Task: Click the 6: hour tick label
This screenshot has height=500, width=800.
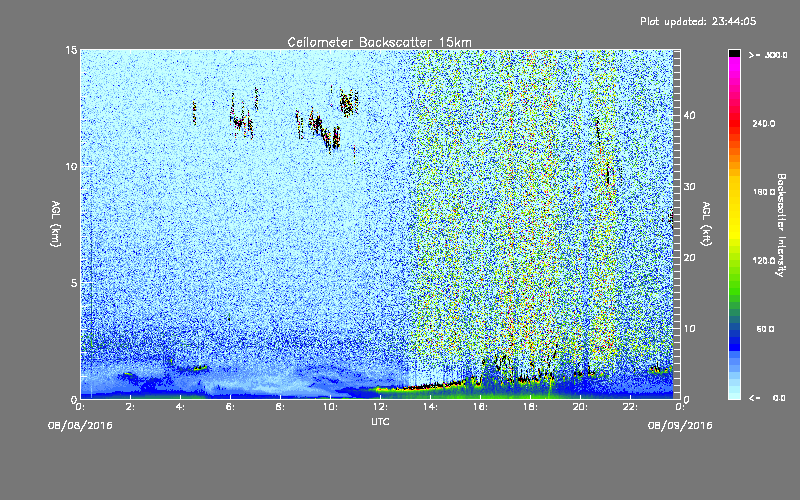Action: (x=230, y=407)
